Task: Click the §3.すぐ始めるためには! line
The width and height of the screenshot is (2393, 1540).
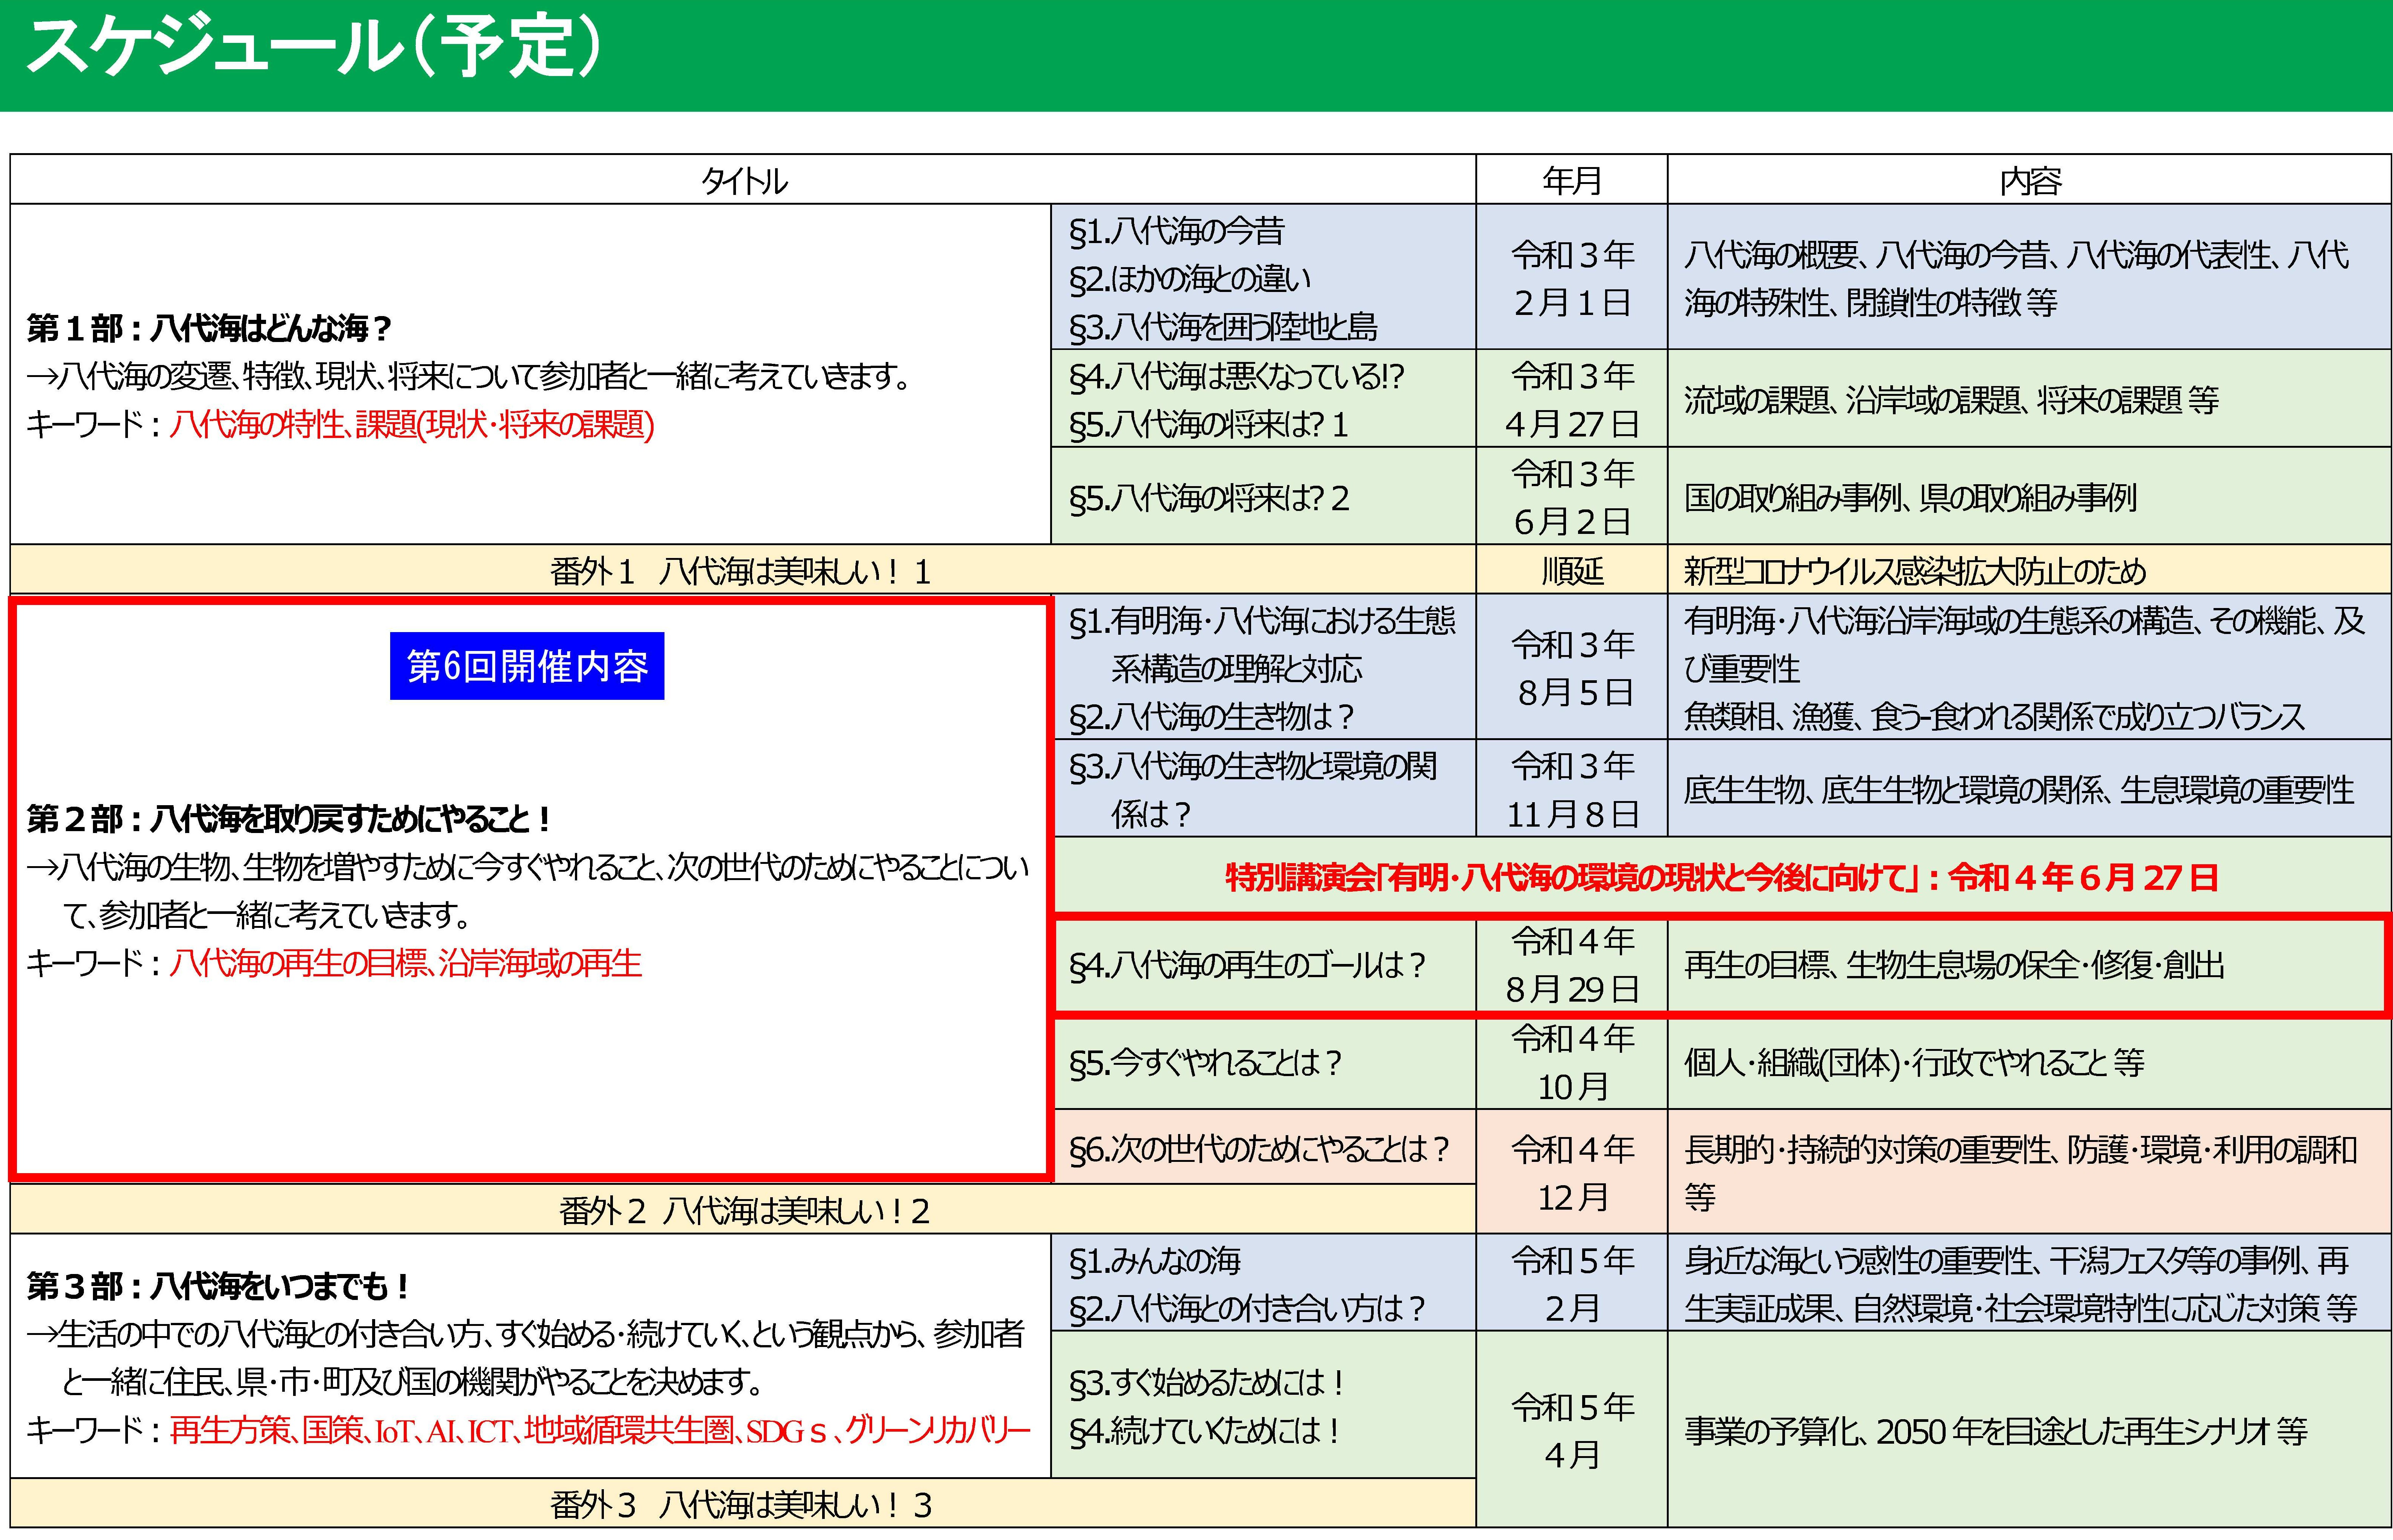Action: tap(1206, 1383)
